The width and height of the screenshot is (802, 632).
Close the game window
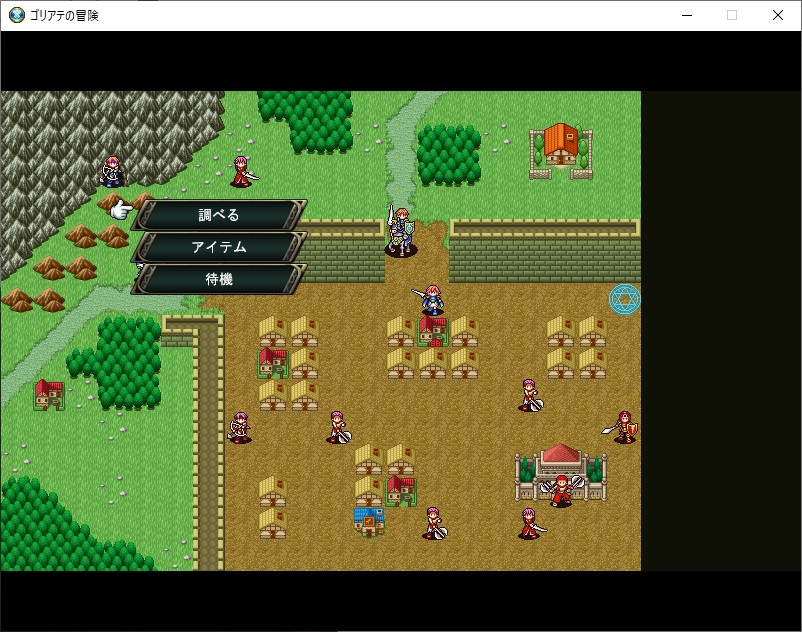[777, 15]
